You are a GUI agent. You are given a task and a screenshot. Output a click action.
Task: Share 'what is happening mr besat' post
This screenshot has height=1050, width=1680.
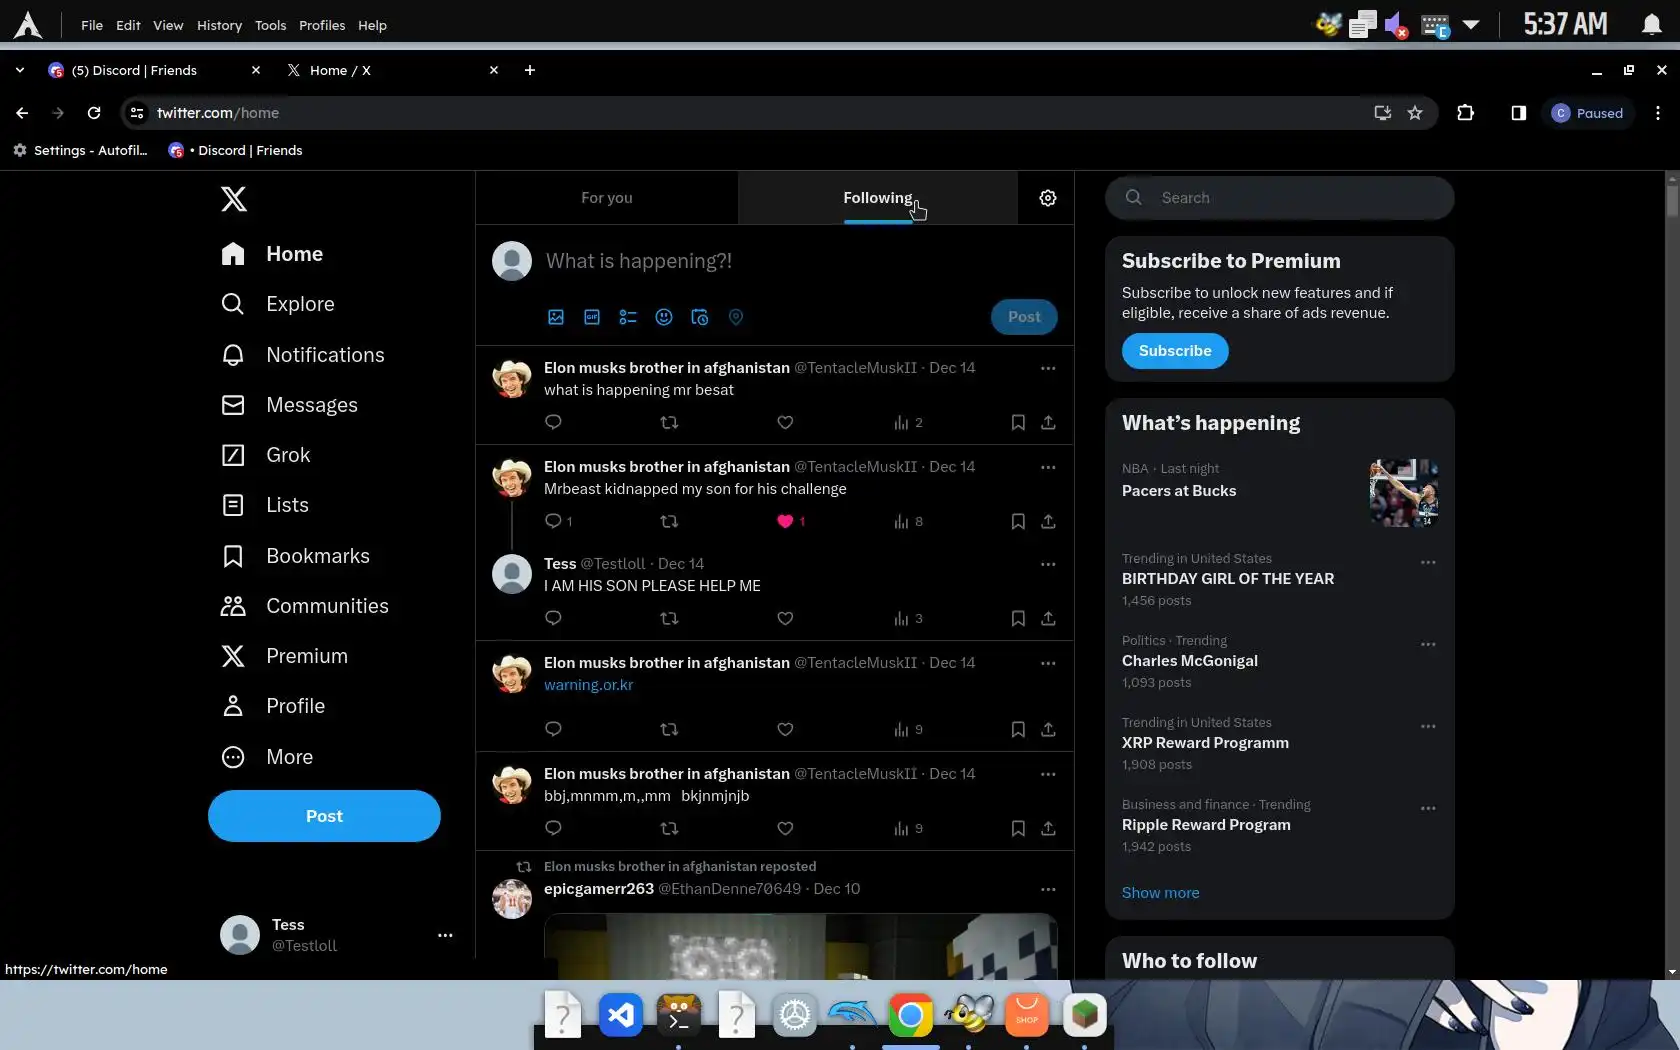point(1048,422)
